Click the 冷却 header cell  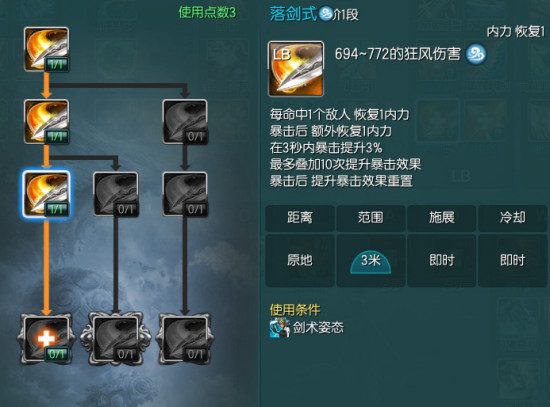pos(513,218)
